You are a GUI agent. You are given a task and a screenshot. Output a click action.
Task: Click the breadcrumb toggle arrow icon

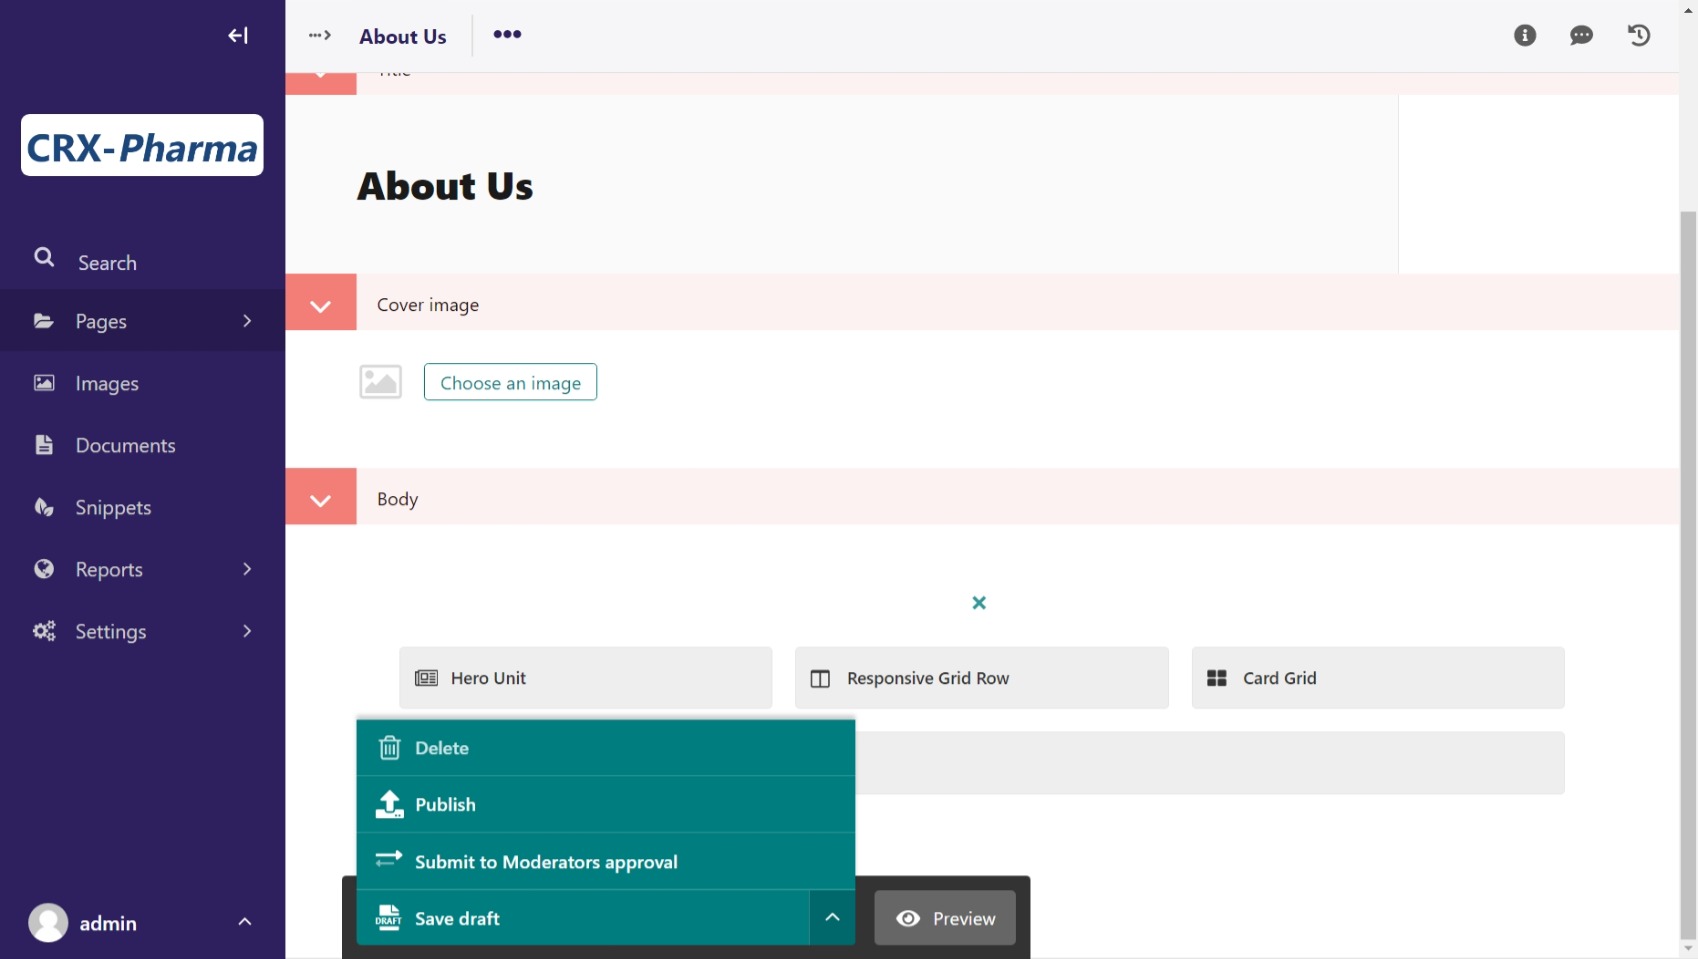point(320,36)
